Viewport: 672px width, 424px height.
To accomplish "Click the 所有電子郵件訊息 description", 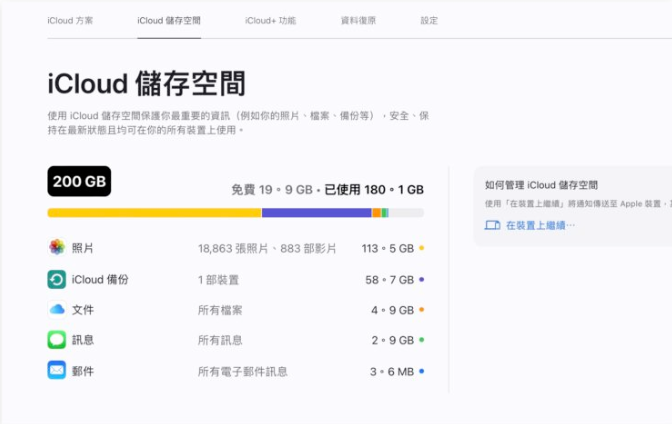I will click(x=243, y=371).
